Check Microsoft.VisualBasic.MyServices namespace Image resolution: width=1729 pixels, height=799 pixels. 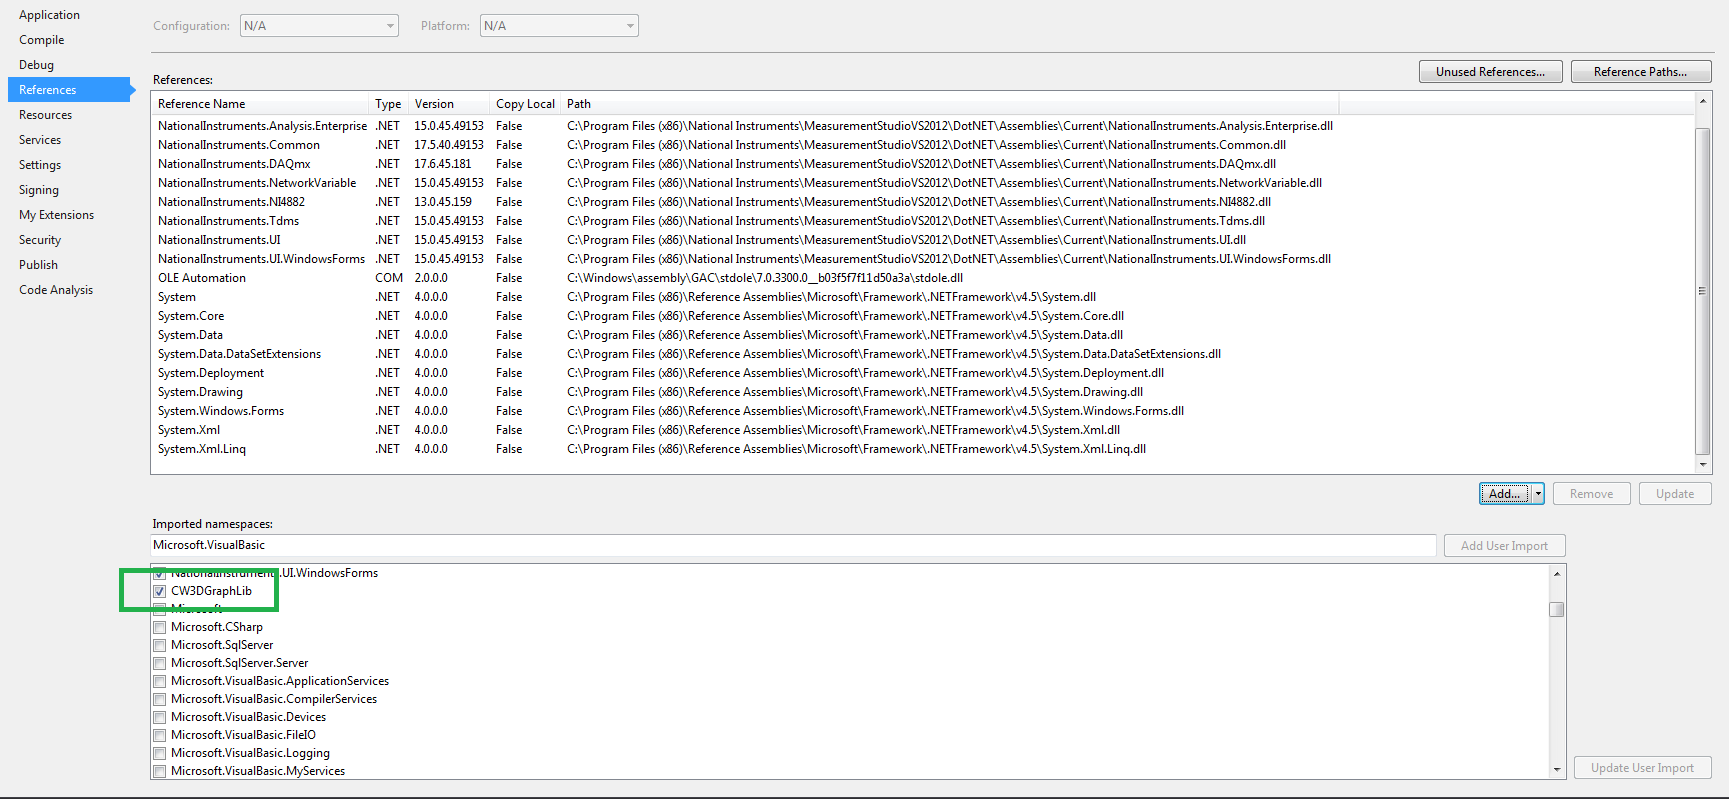159,771
